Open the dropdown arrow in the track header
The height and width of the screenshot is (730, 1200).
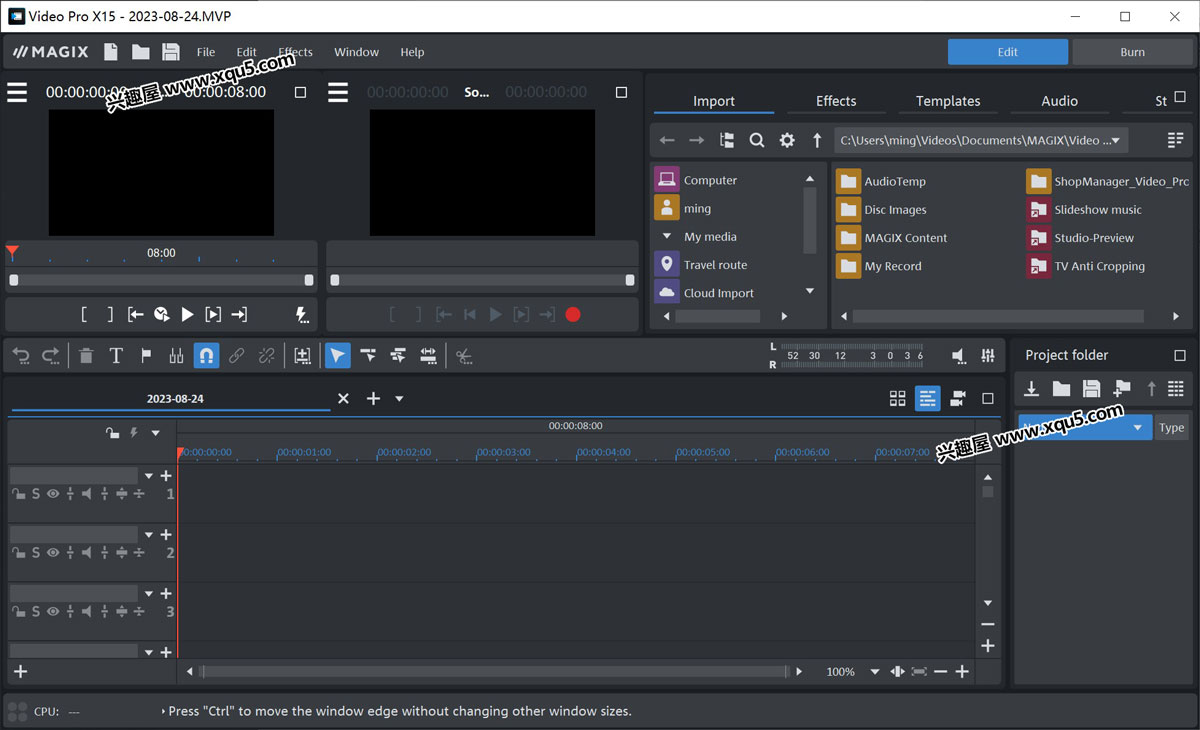[x=155, y=433]
